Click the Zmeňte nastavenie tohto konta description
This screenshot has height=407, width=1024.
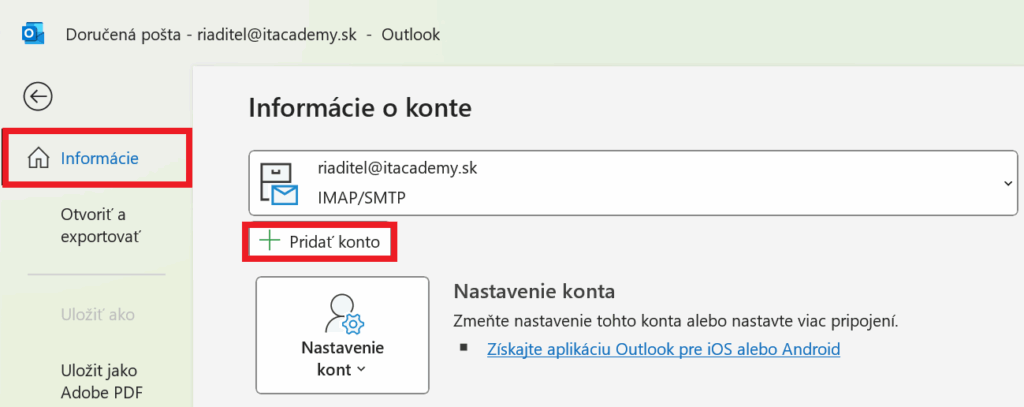pos(676,321)
